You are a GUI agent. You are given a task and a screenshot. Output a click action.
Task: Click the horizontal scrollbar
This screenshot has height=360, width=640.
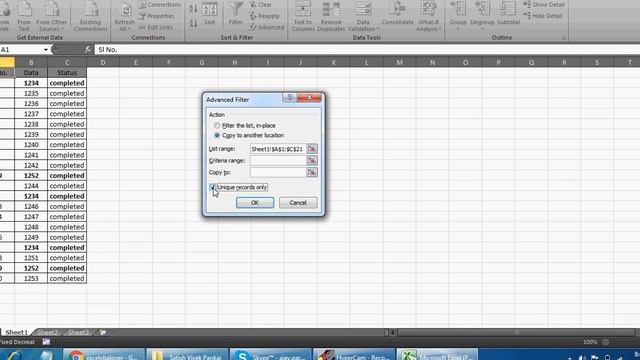click(x=516, y=332)
